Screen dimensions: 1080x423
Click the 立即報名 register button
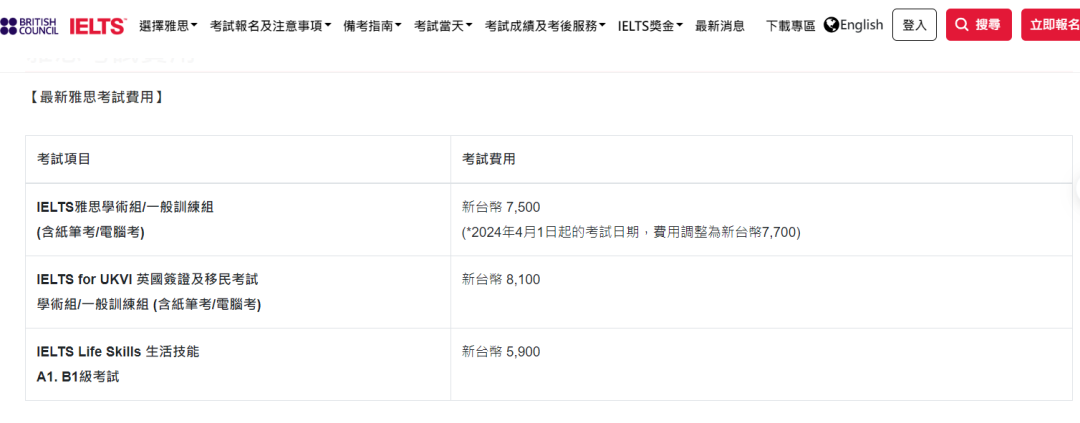(1051, 25)
